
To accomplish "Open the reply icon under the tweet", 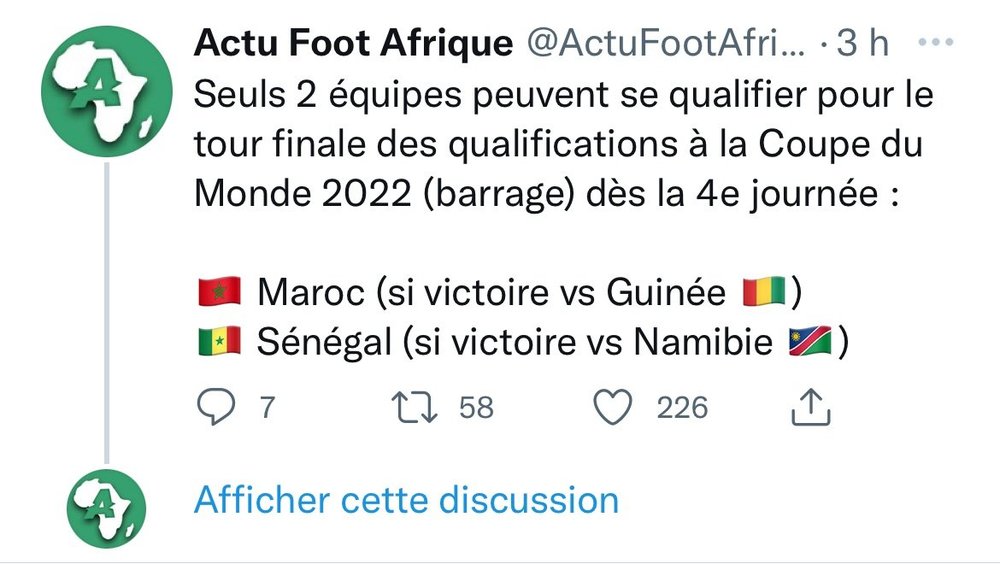I will point(213,408).
